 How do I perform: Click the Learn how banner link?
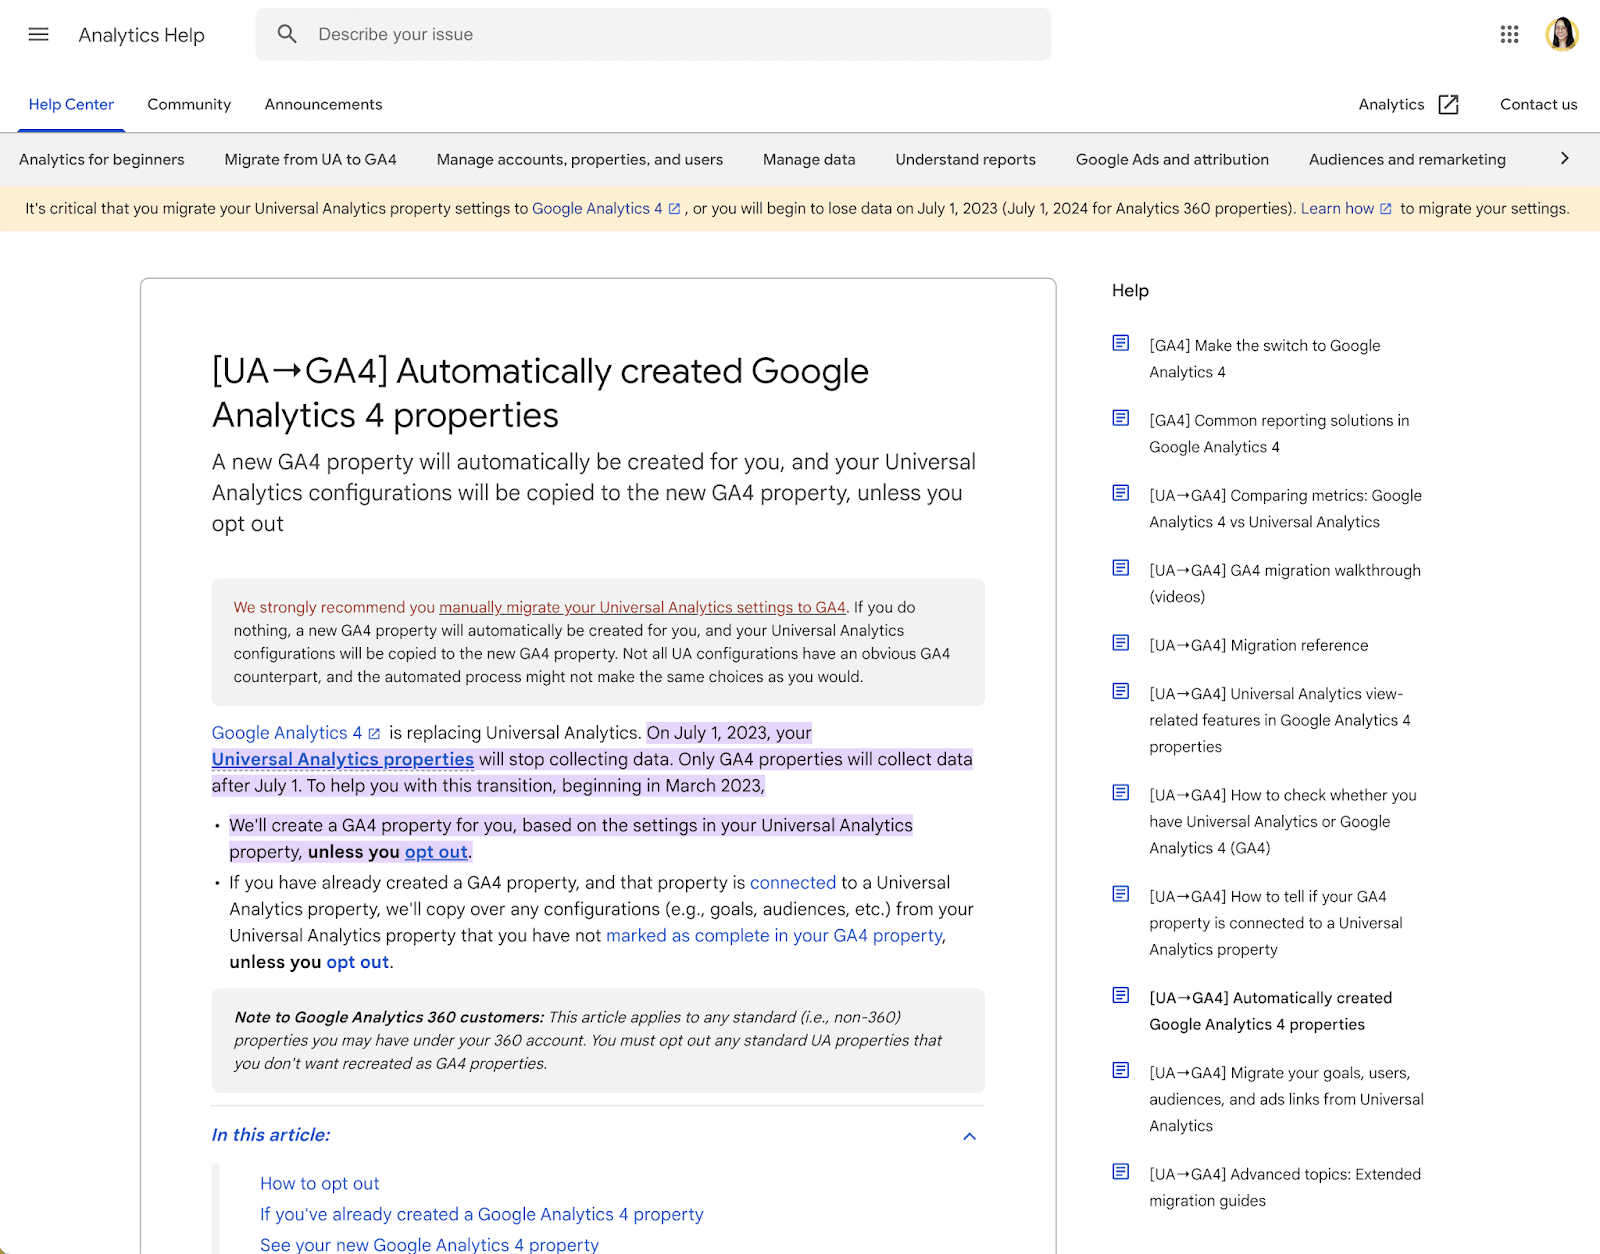point(1337,208)
